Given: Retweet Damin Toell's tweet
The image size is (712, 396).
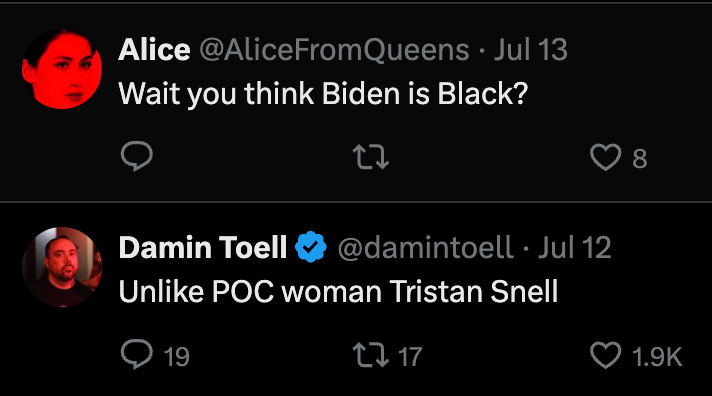Looking at the screenshot, I should pos(371,355).
